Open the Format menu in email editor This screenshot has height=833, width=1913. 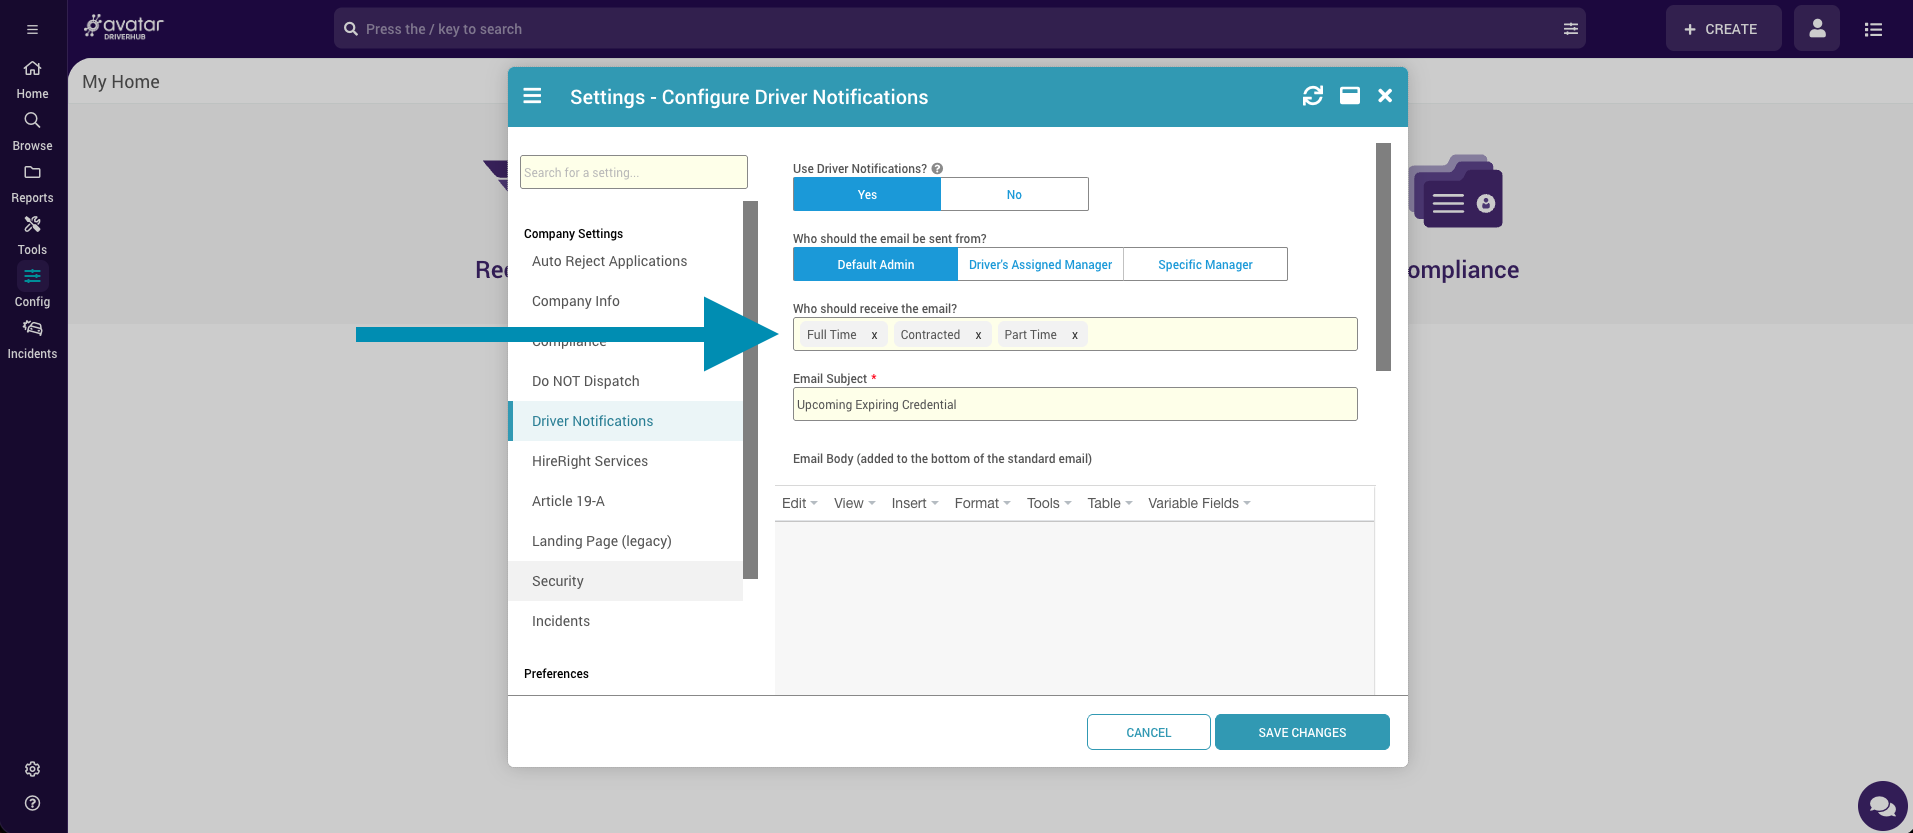[982, 503]
